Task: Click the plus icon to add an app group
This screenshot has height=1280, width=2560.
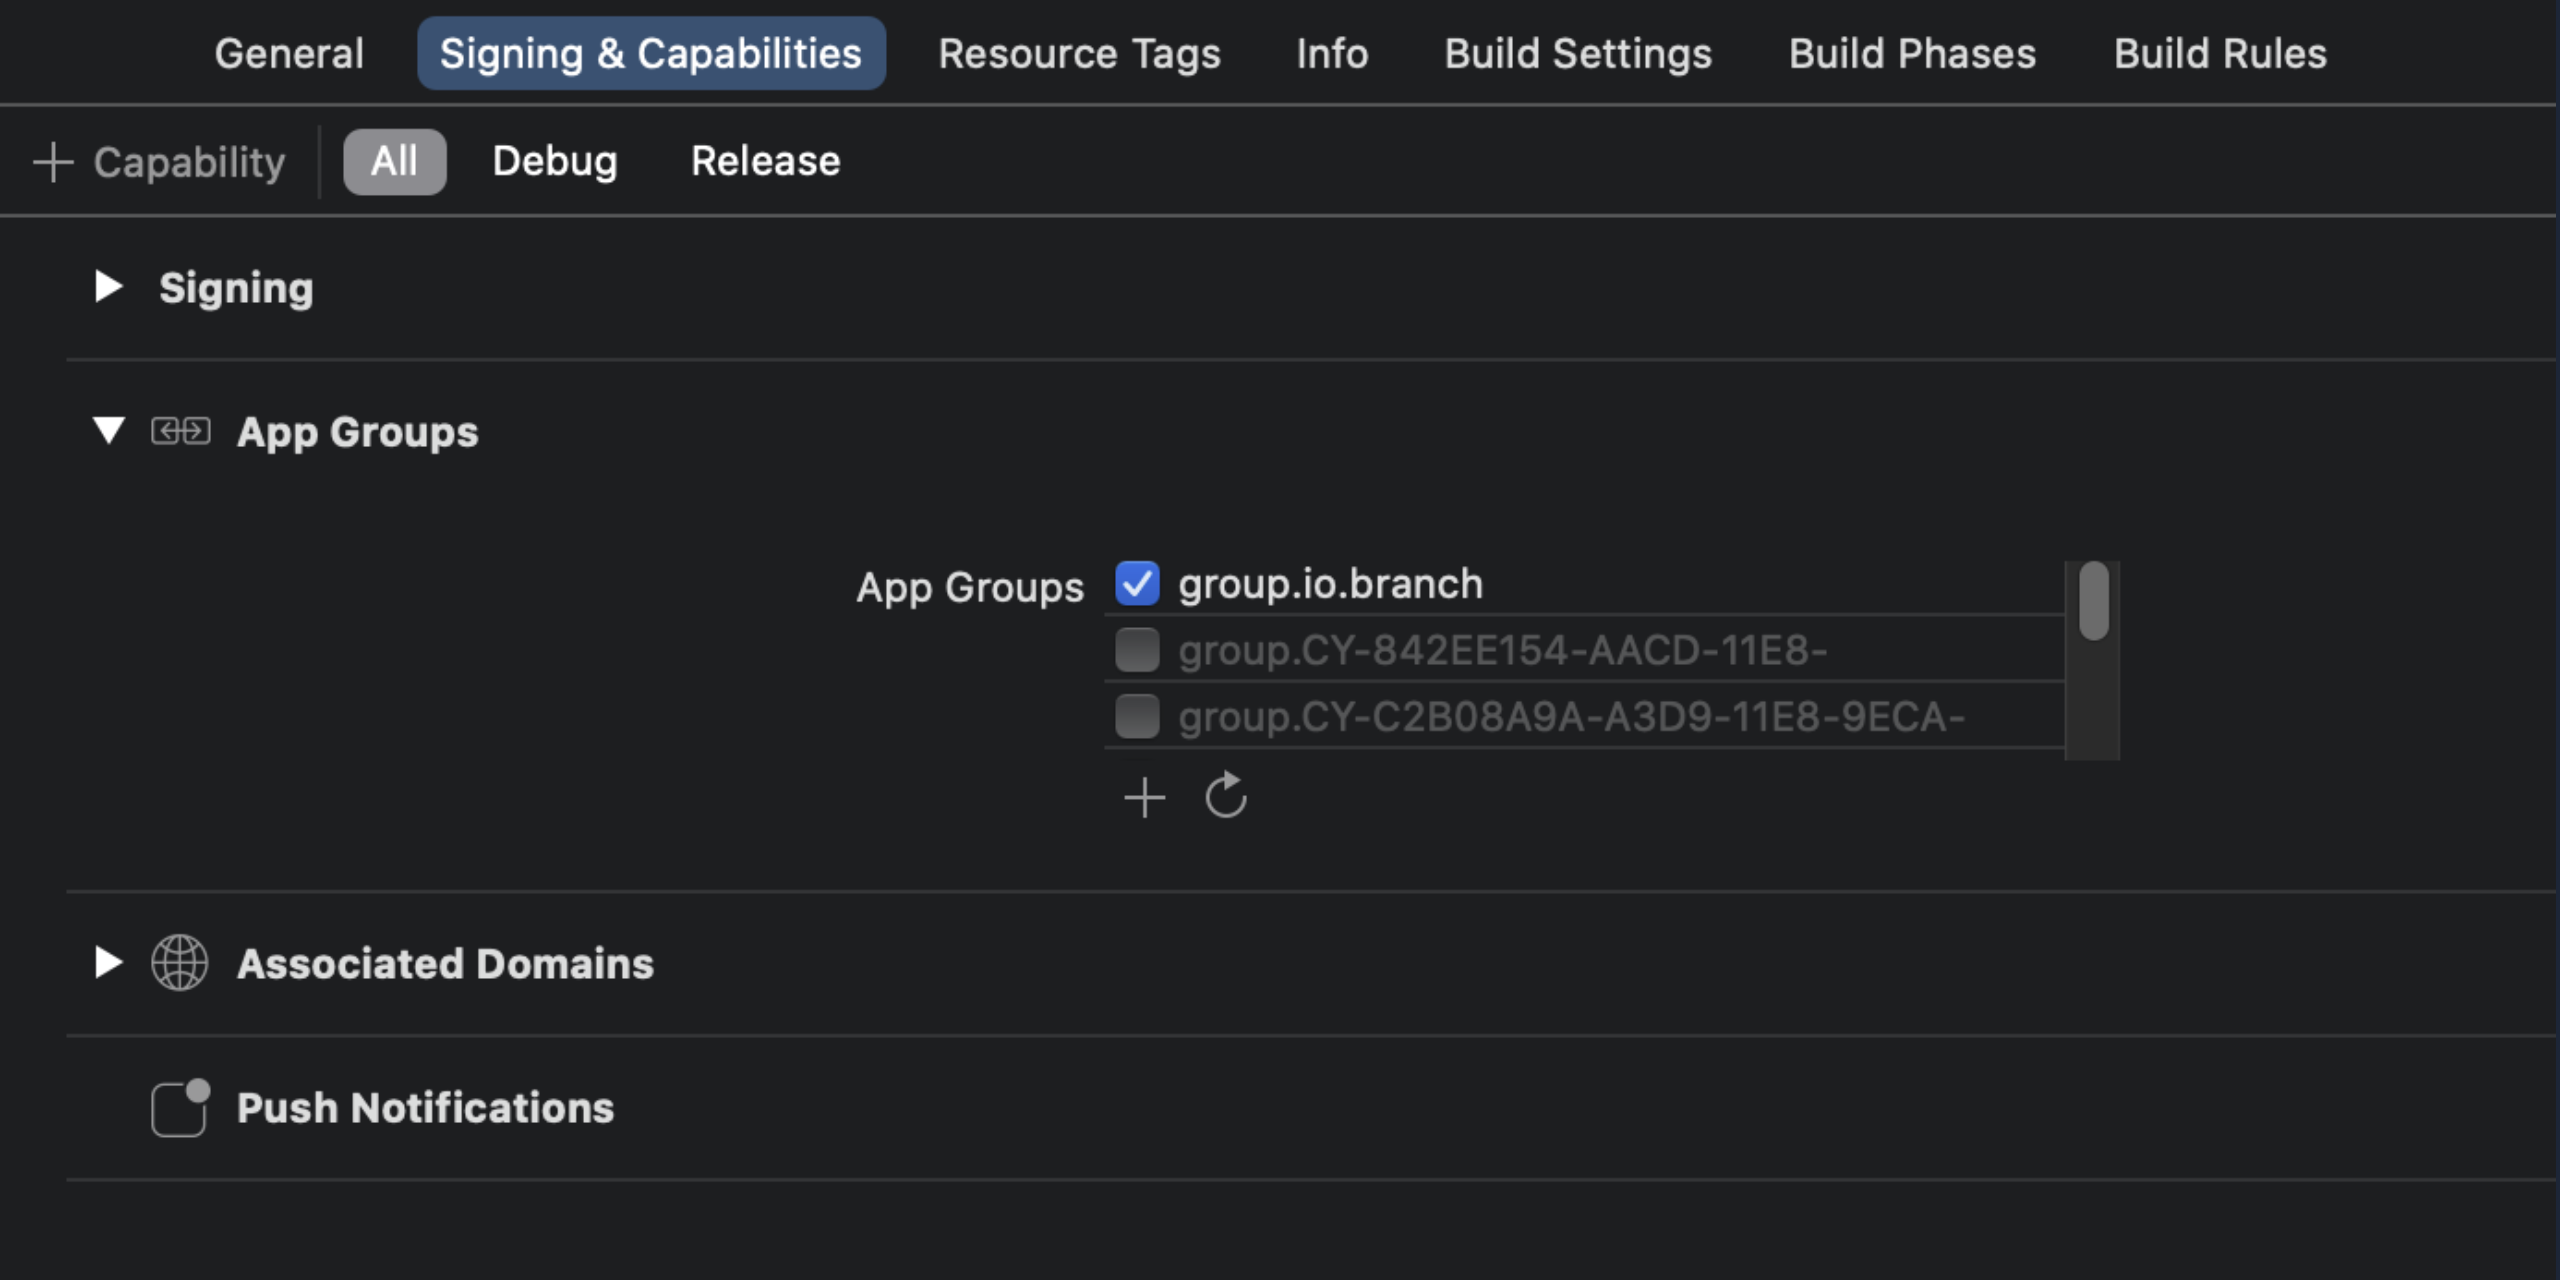Action: (x=1144, y=798)
